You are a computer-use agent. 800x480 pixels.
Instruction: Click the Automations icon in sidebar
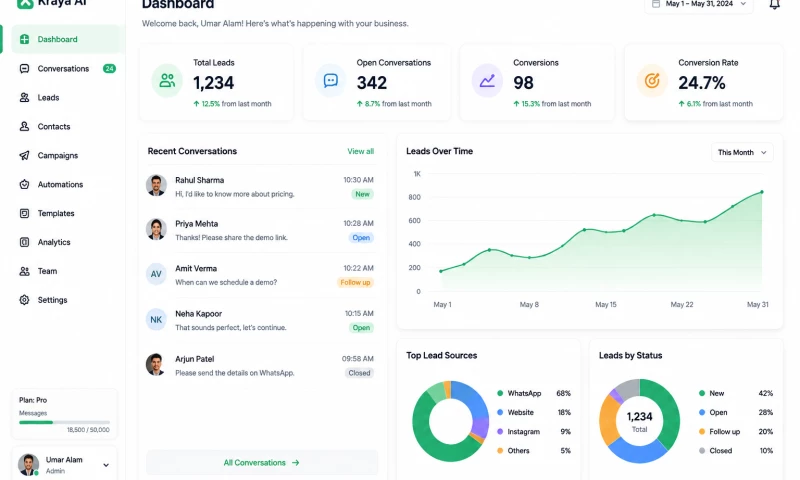pos(24,184)
